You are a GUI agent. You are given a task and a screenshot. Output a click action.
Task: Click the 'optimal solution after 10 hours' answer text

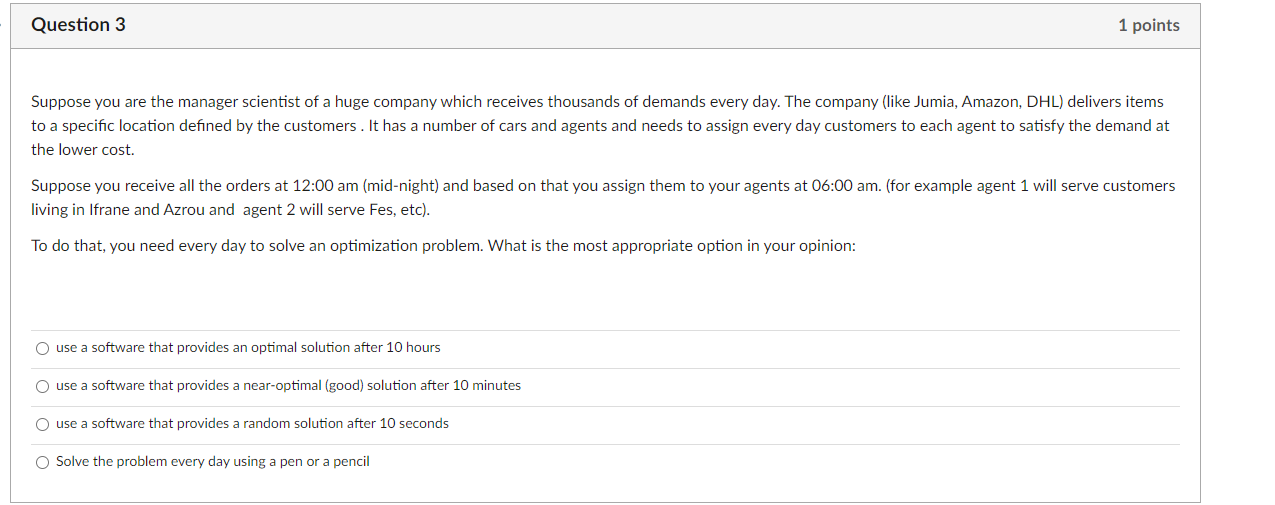click(248, 347)
